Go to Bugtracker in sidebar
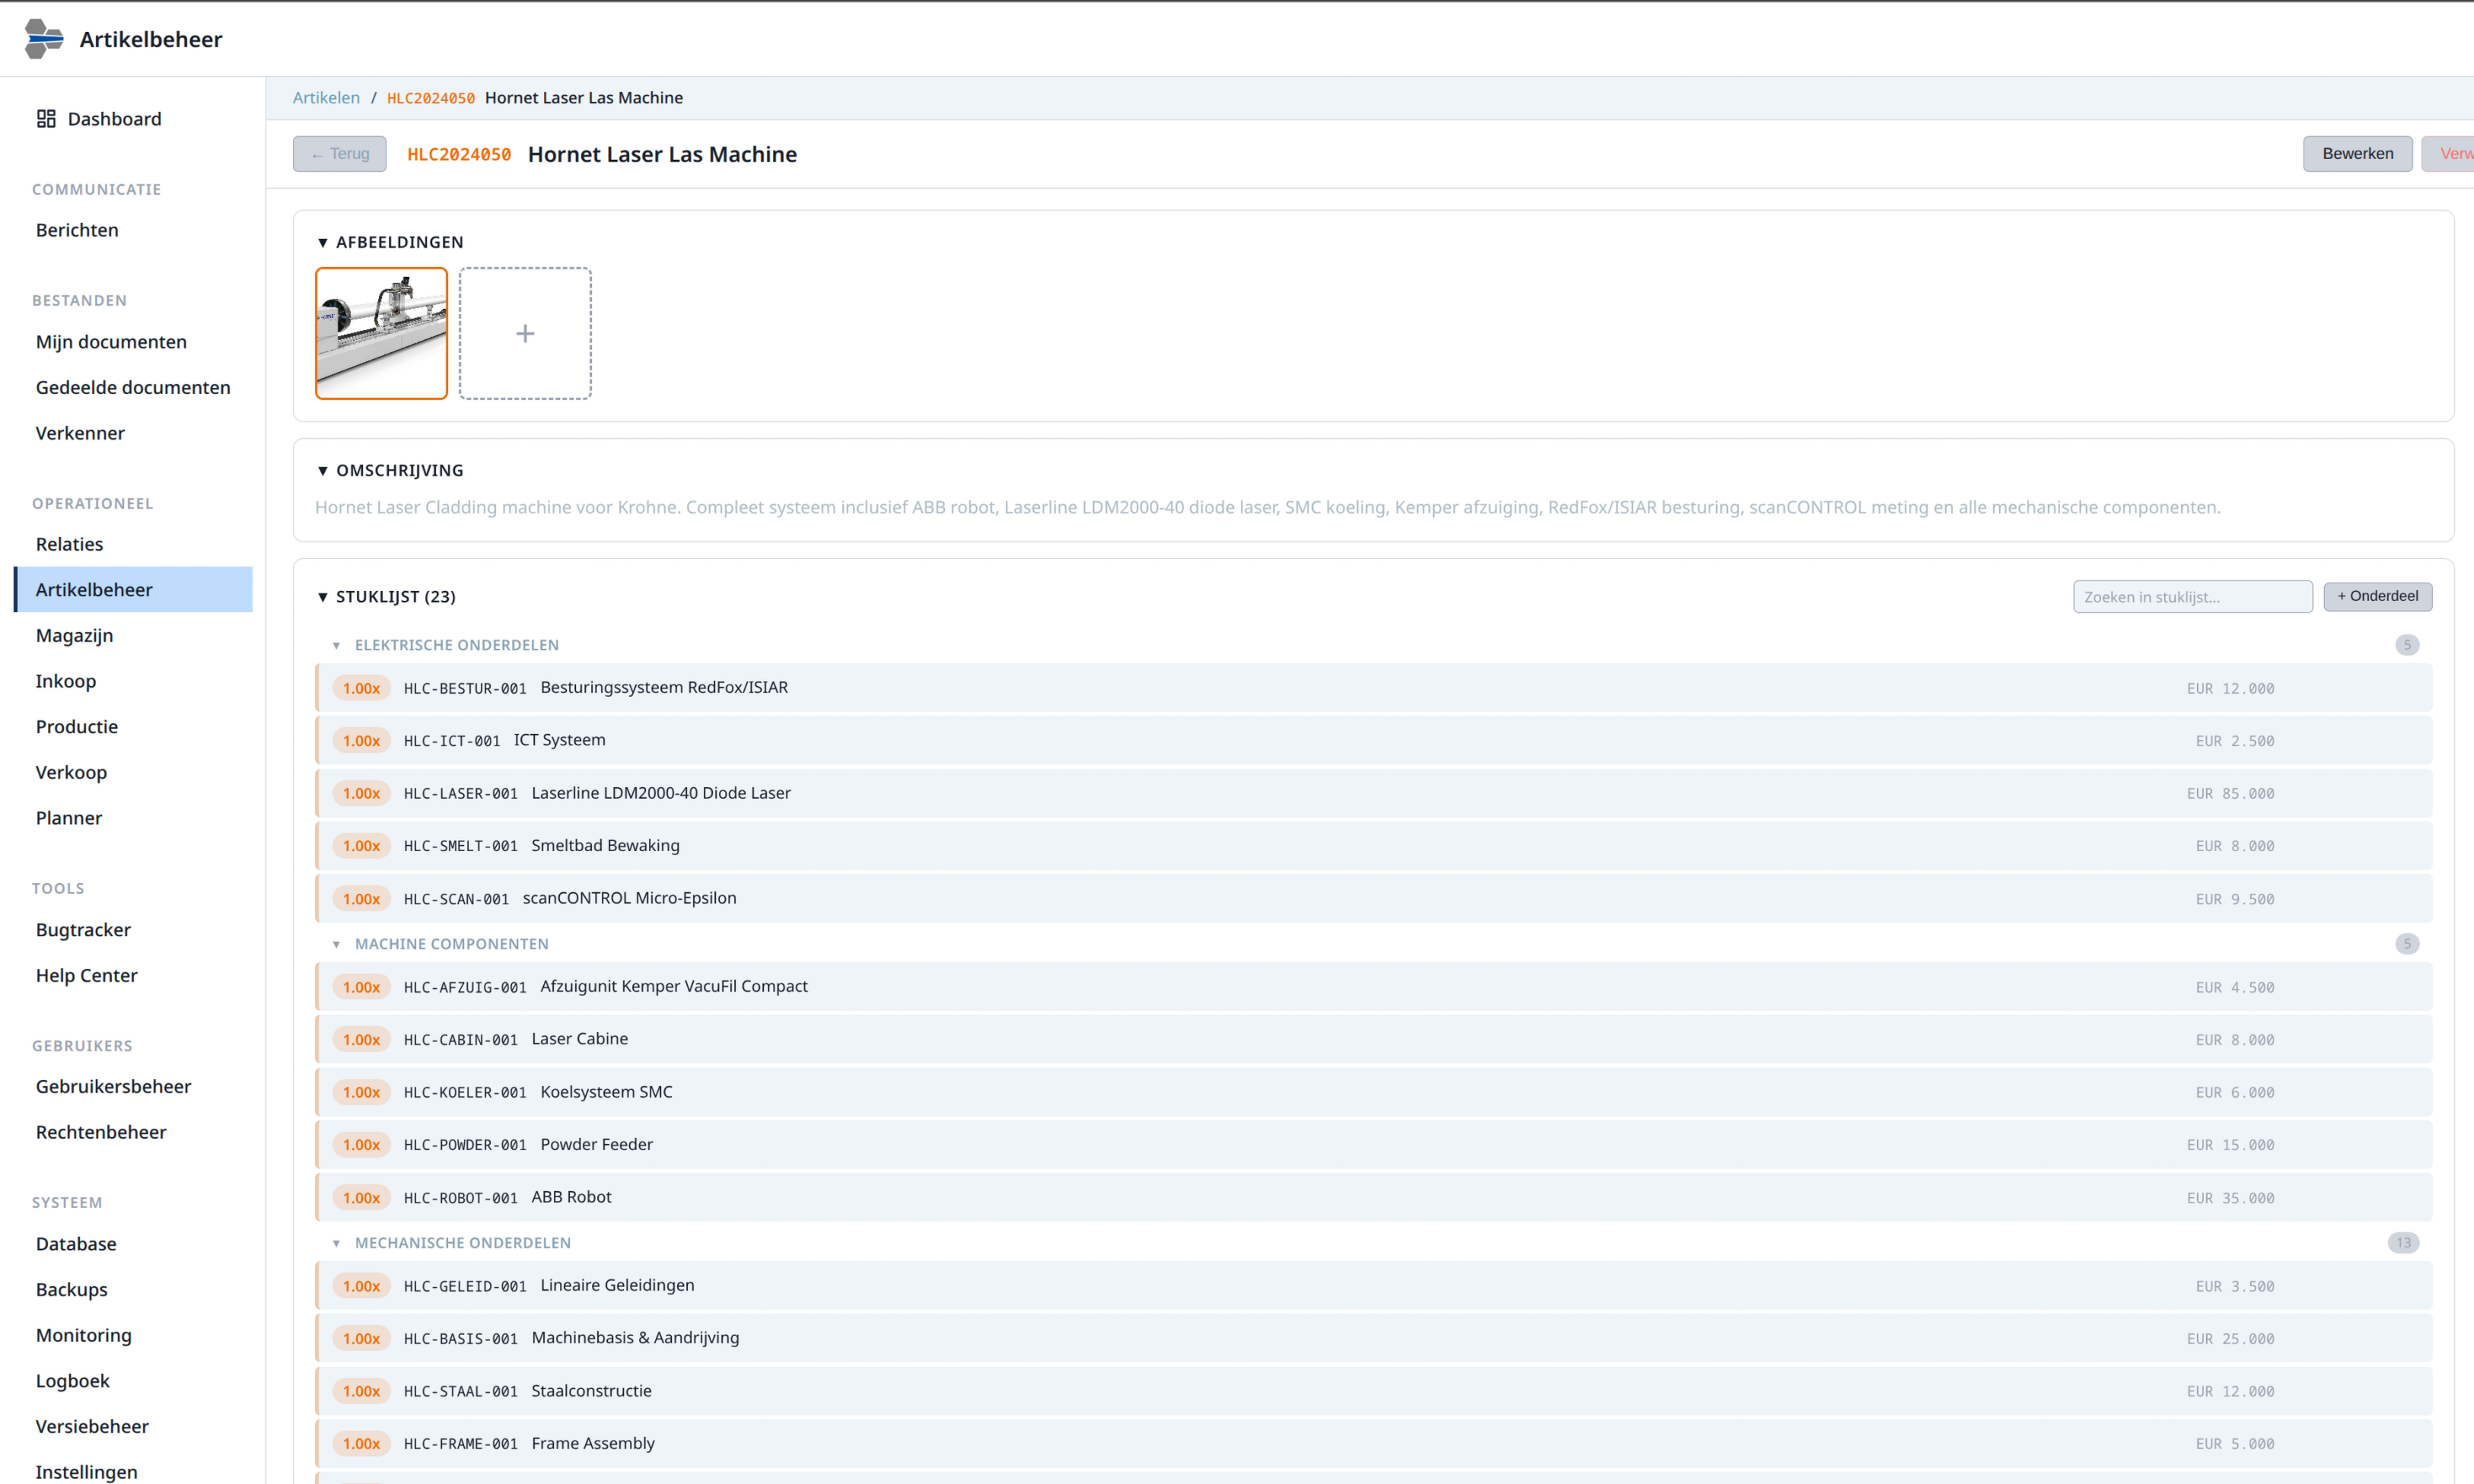Viewport: 2474px width, 1484px height. tap(83, 930)
